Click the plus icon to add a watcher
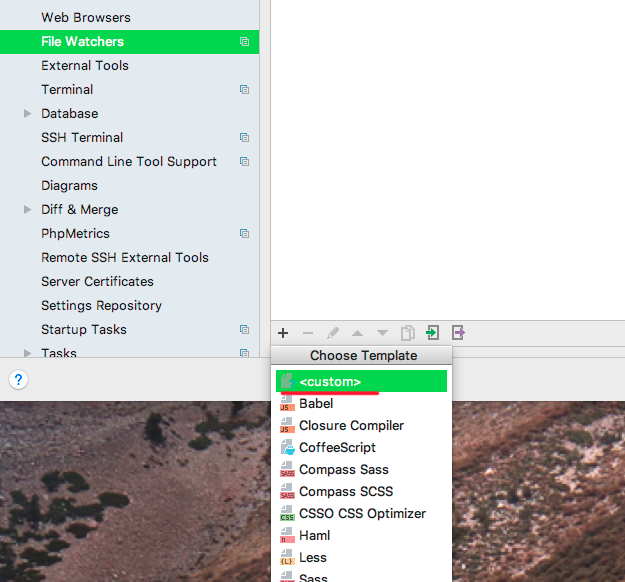This screenshot has width=625, height=582. coord(283,333)
